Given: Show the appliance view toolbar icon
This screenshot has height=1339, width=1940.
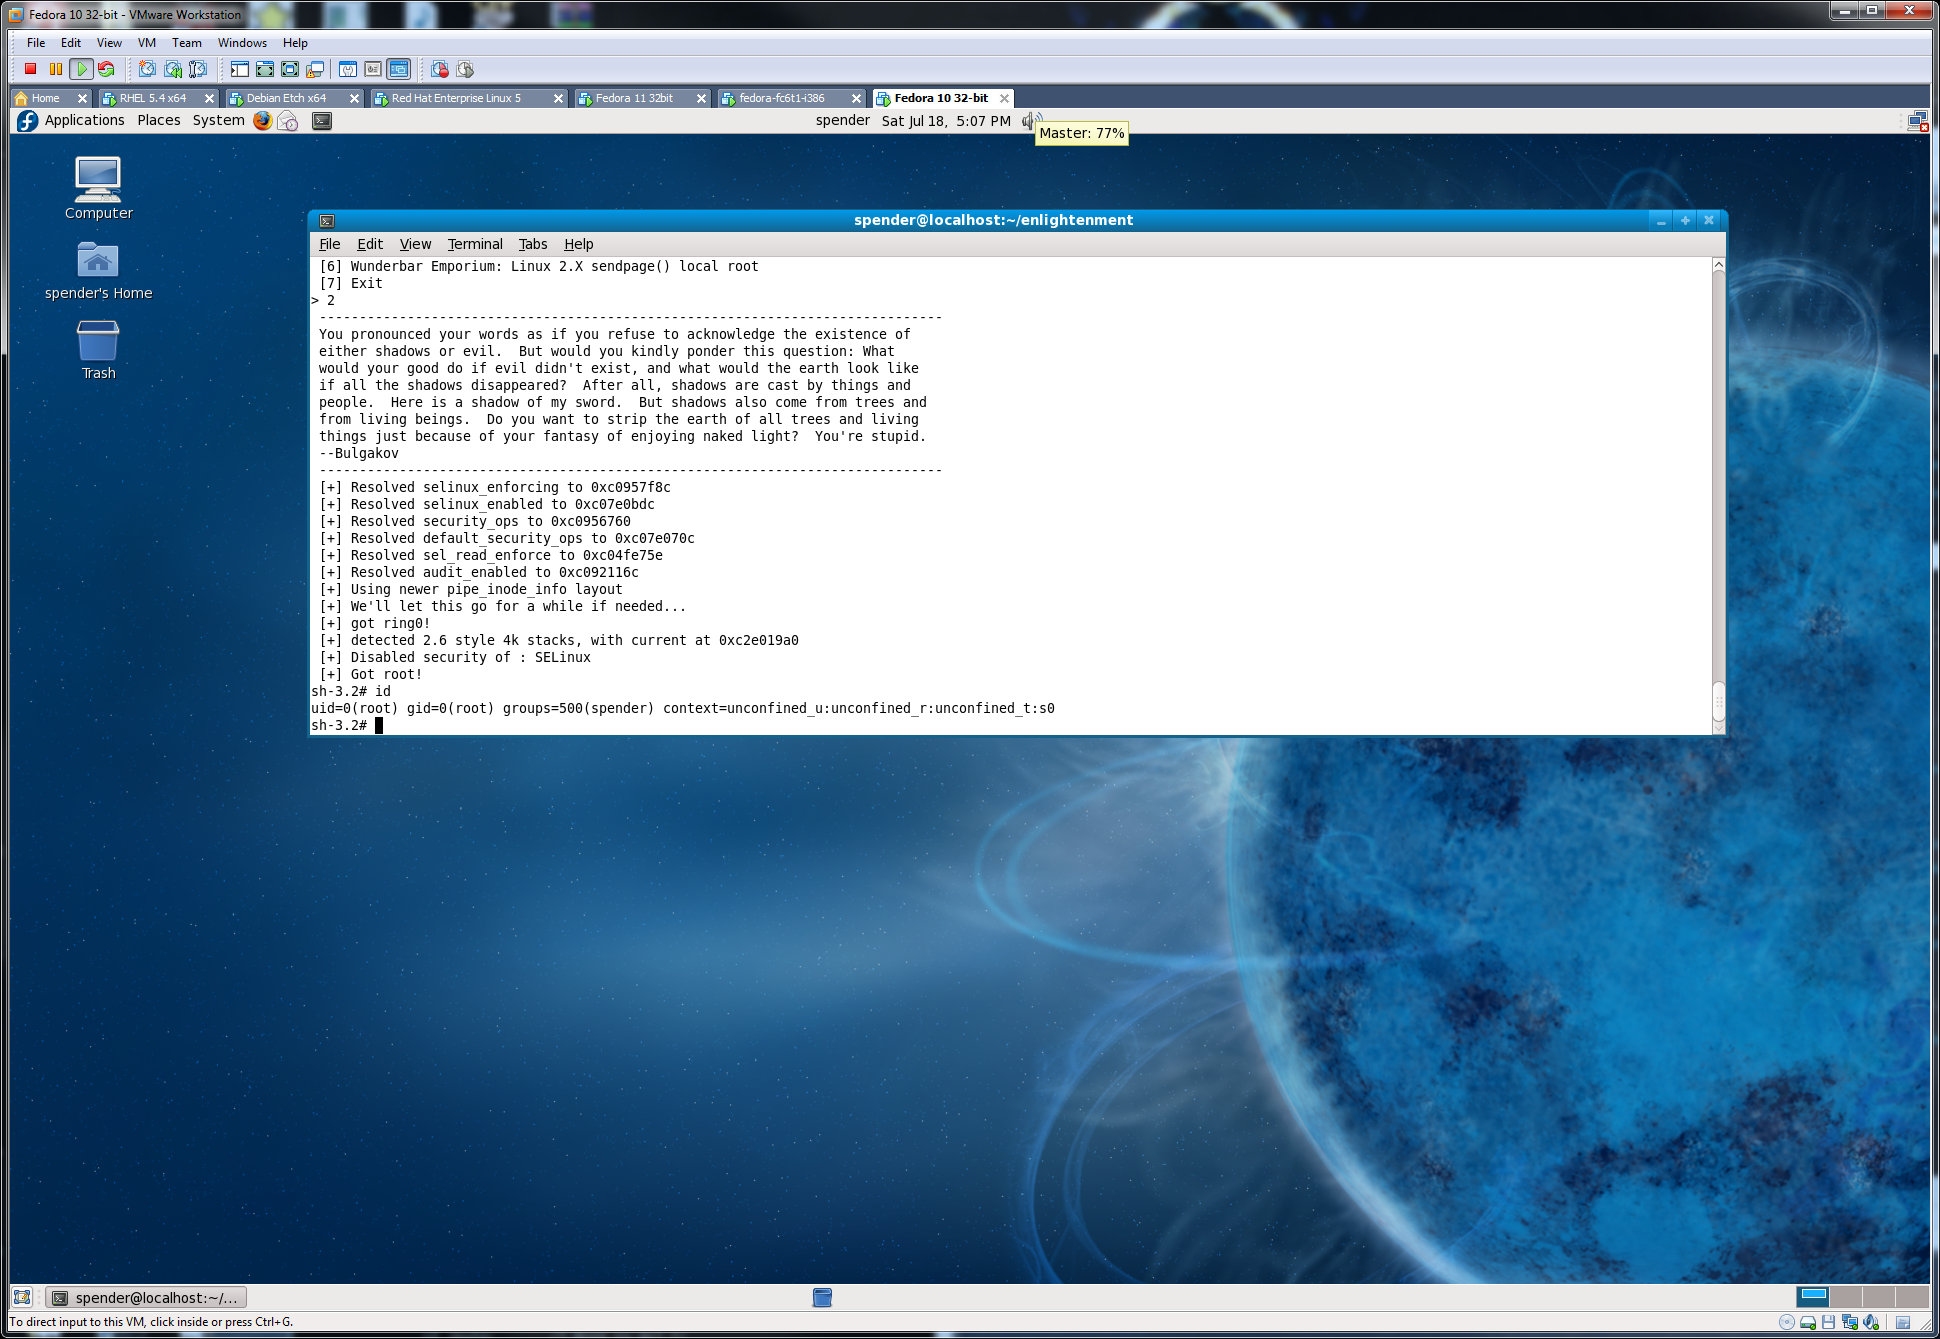Looking at the screenshot, I should (373, 69).
